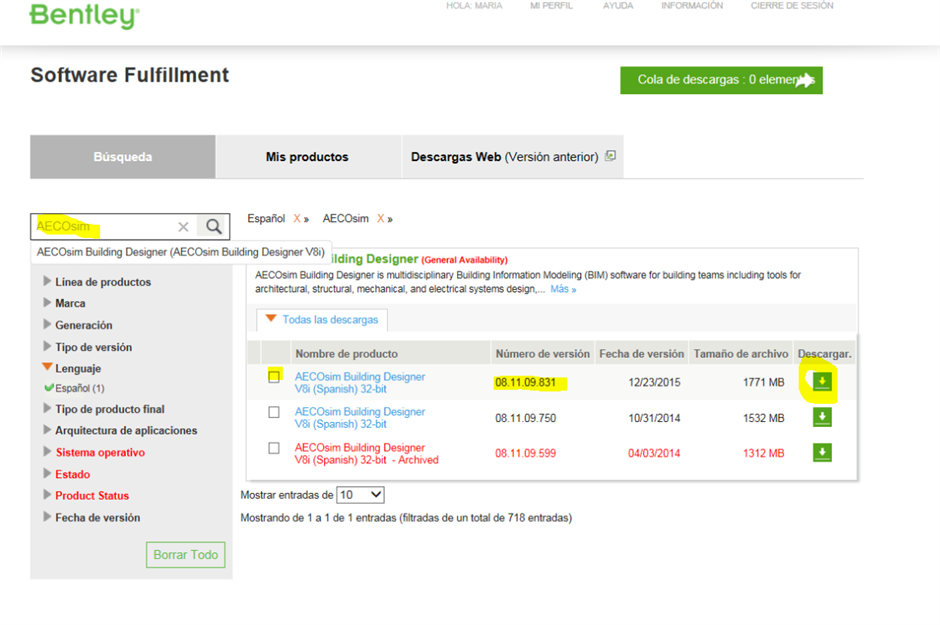Screen dimensions: 940x625
Task: Open AECOsim Building Designer 08.11.09.831 link
Action: click(x=360, y=382)
